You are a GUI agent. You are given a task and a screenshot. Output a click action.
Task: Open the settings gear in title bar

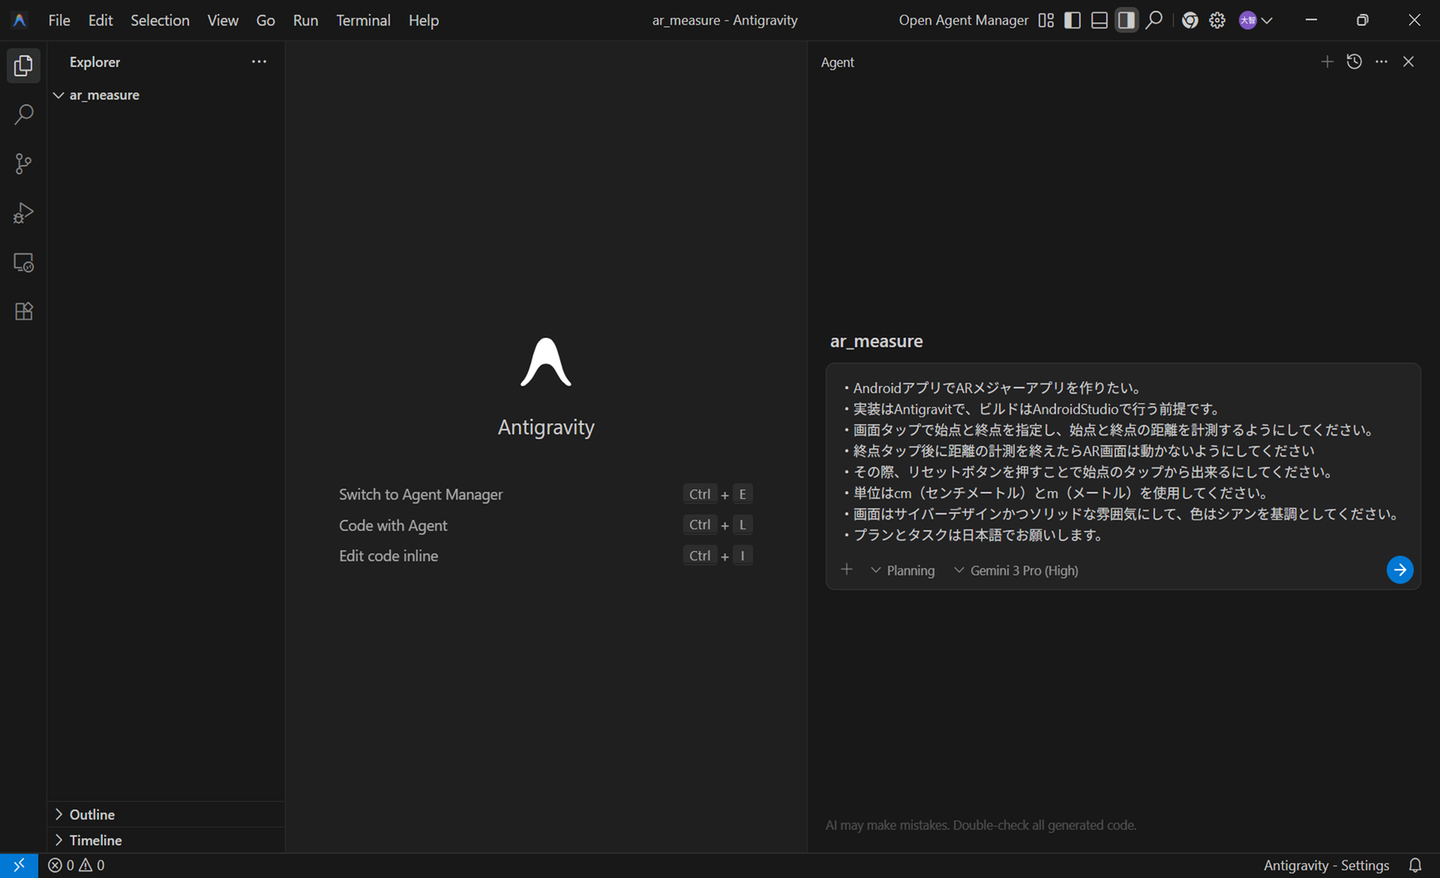click(1217, 20)
